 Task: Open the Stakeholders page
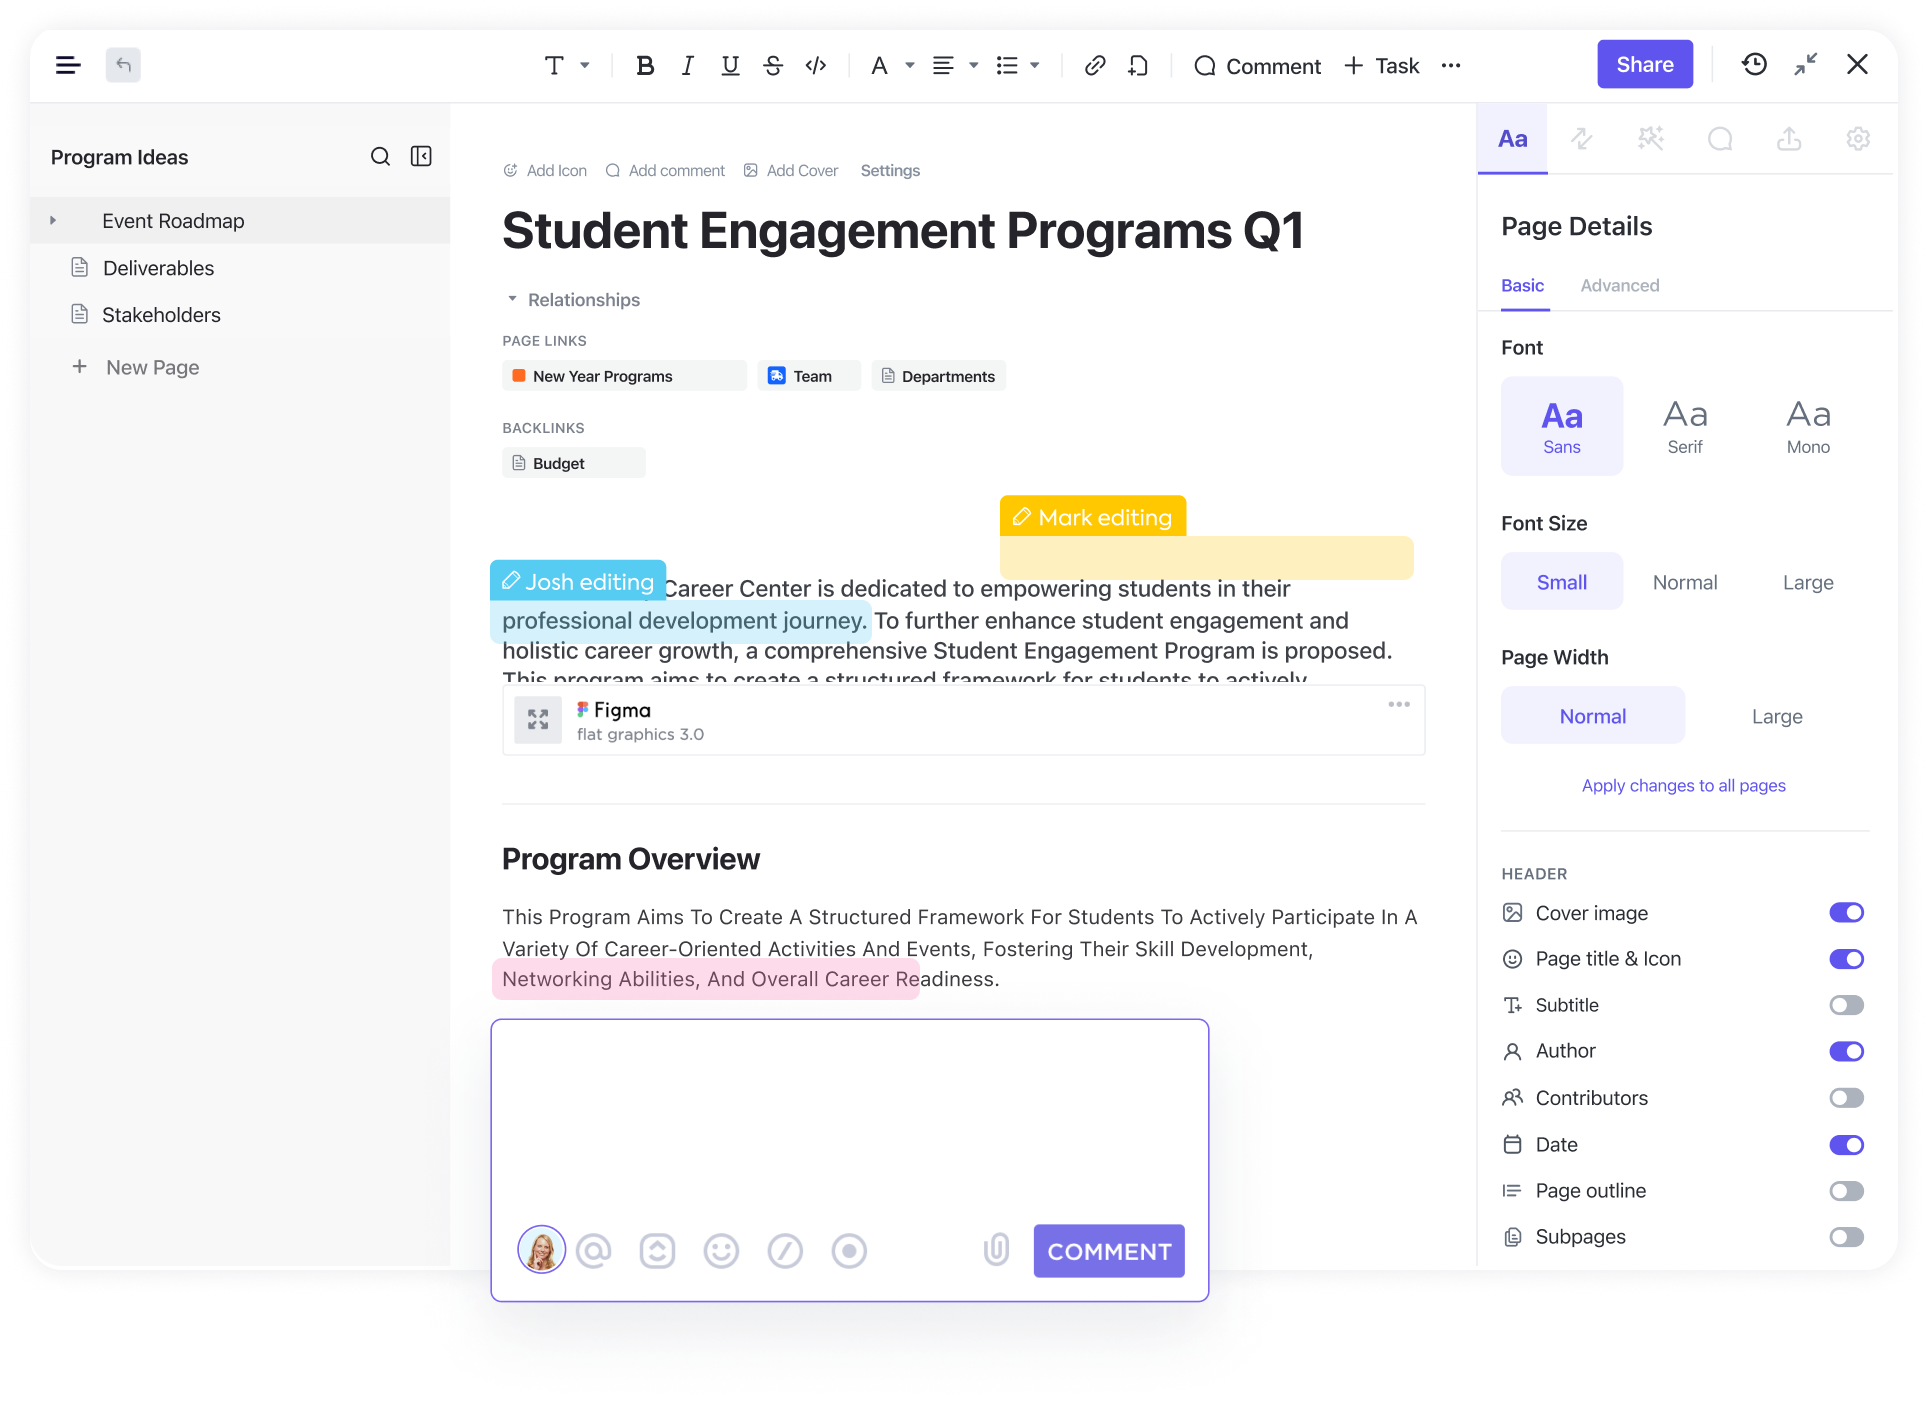point(161,315)
